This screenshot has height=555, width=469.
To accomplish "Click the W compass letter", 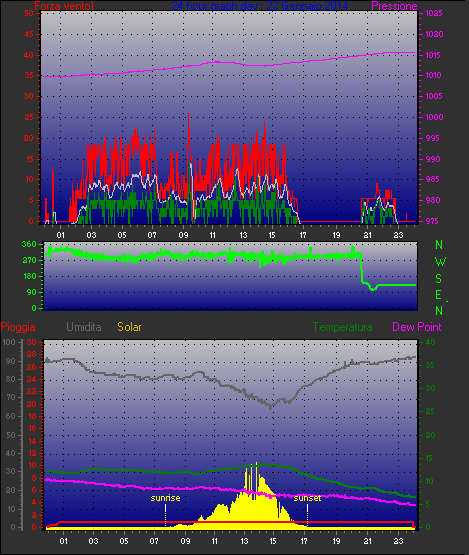I will click(x=440, y=262).
